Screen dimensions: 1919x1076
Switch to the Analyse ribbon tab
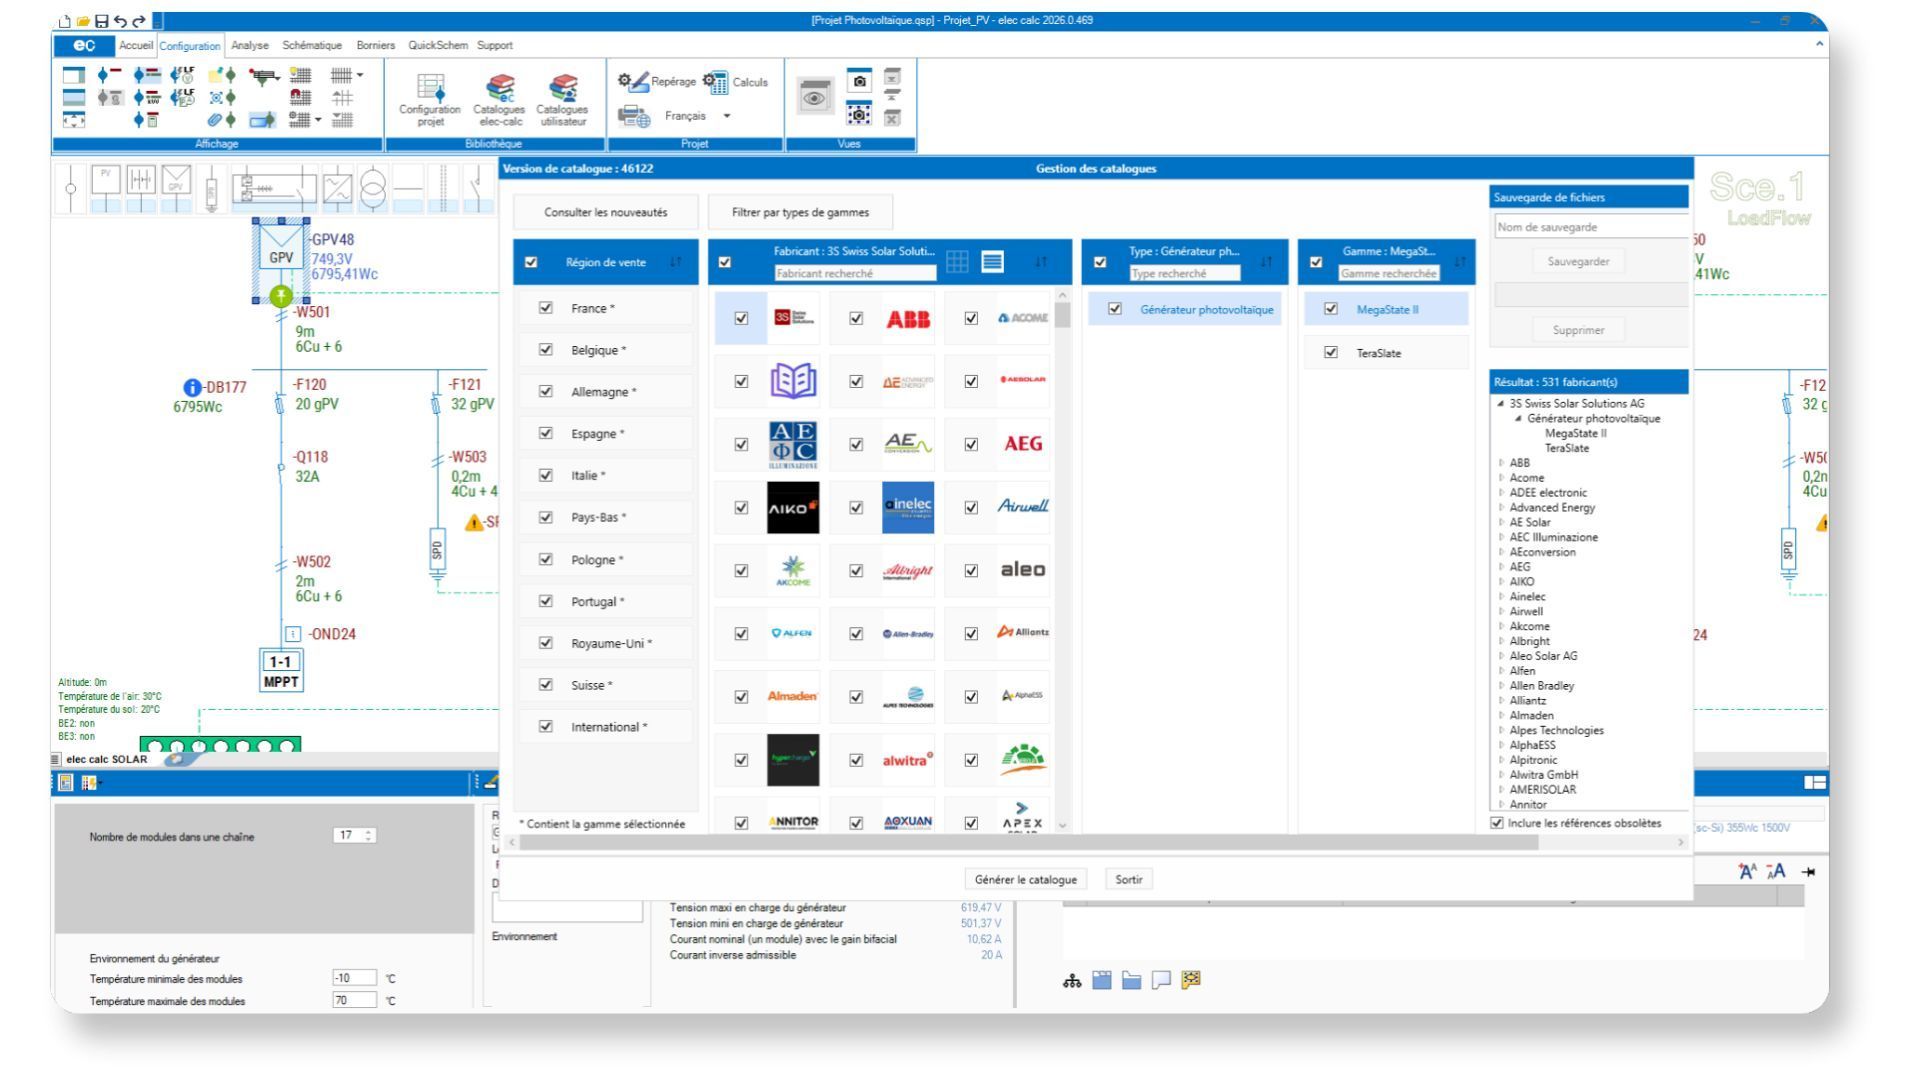[x=252, y=45]
